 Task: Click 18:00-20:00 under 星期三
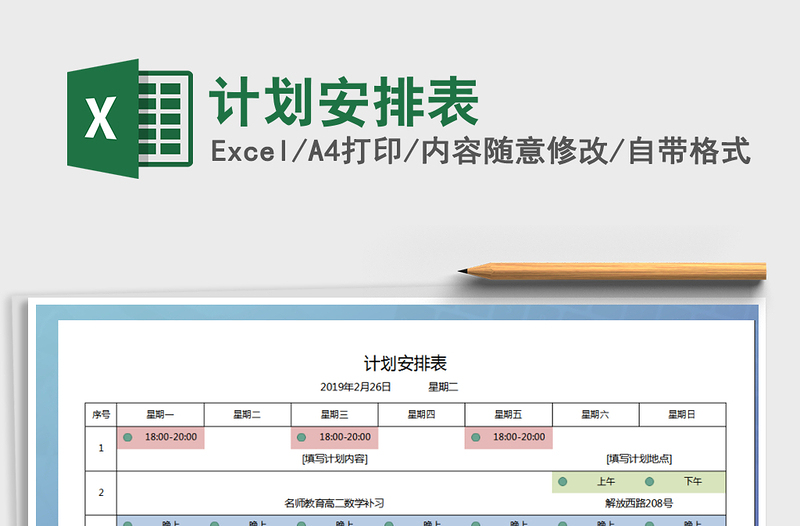[345, 437]
